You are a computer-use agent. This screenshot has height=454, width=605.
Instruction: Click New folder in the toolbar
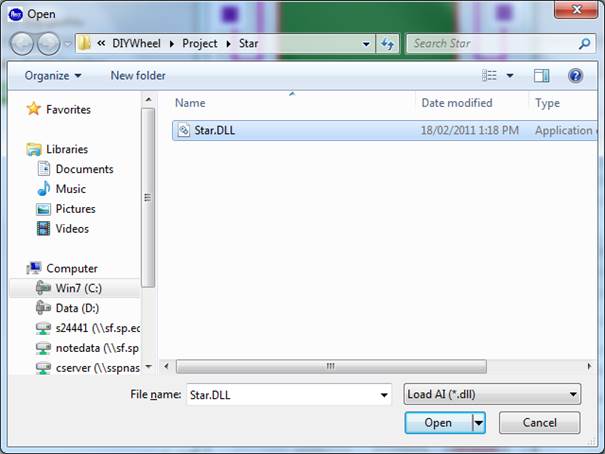tap(138, 75)
